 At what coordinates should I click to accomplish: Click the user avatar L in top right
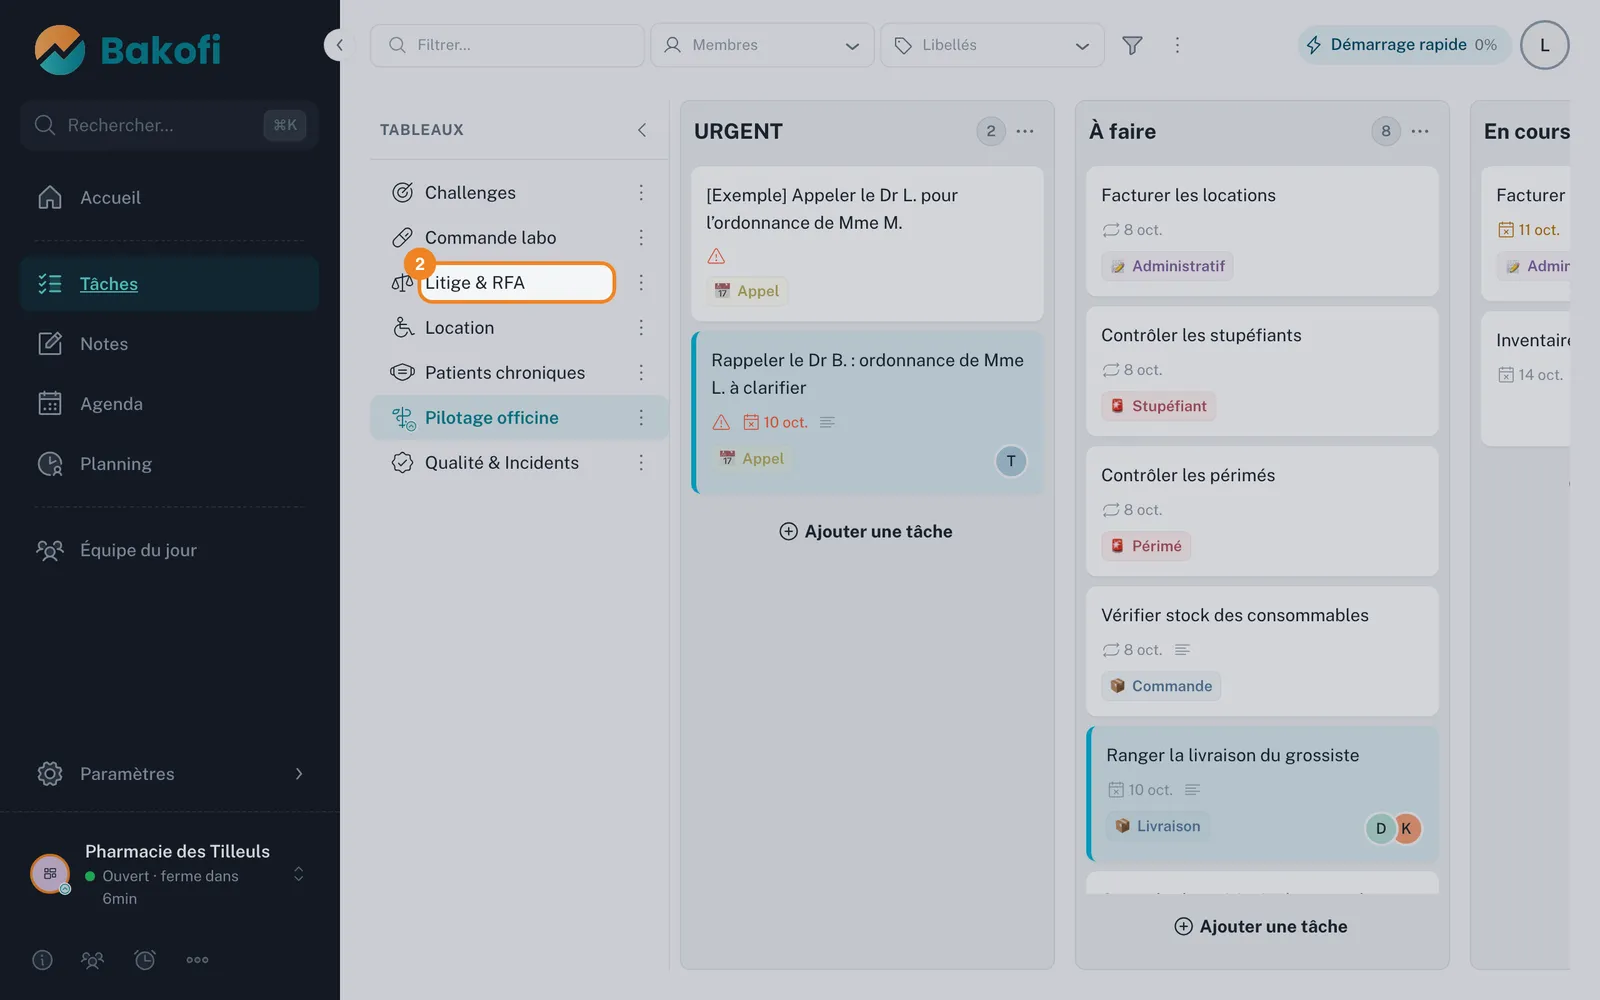[1544, 45]
